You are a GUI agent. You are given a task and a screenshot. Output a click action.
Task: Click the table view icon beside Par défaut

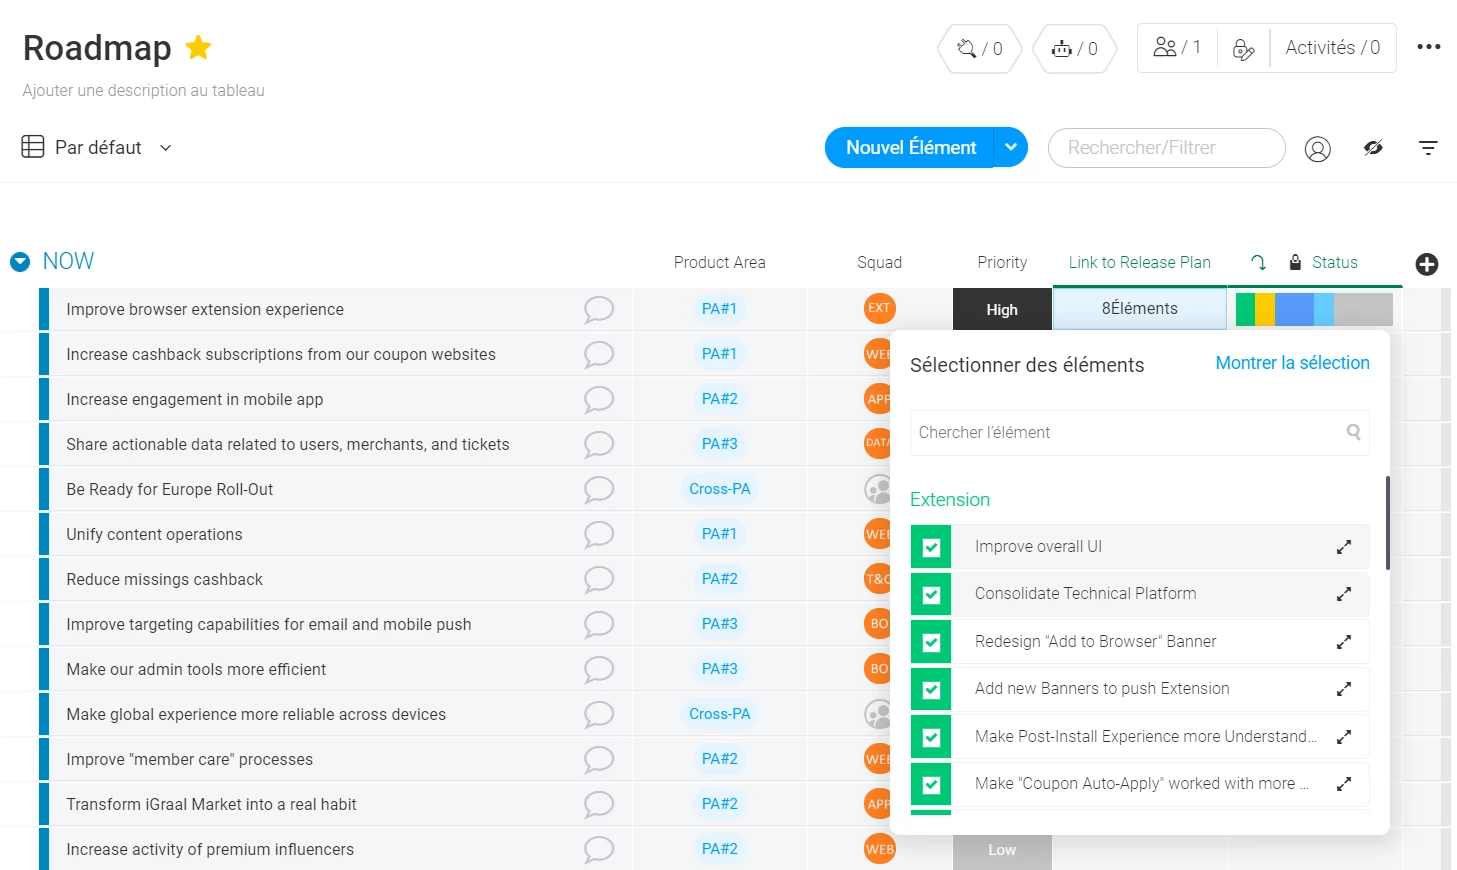tap(33, 147)
